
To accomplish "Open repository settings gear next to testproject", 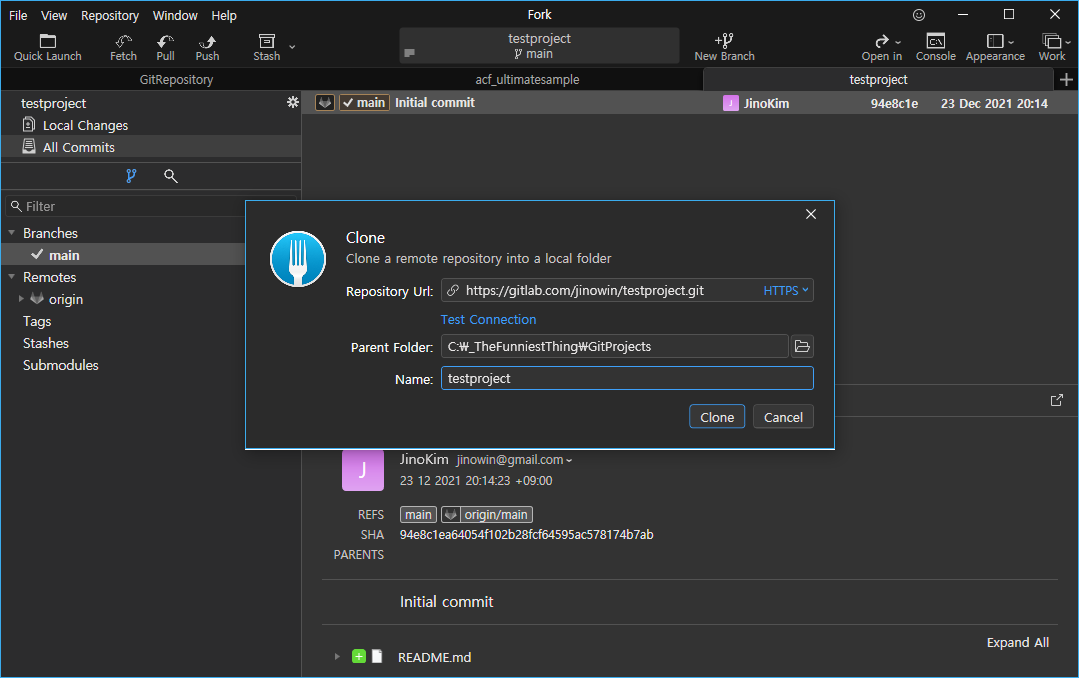I will [x=293, y=103].
